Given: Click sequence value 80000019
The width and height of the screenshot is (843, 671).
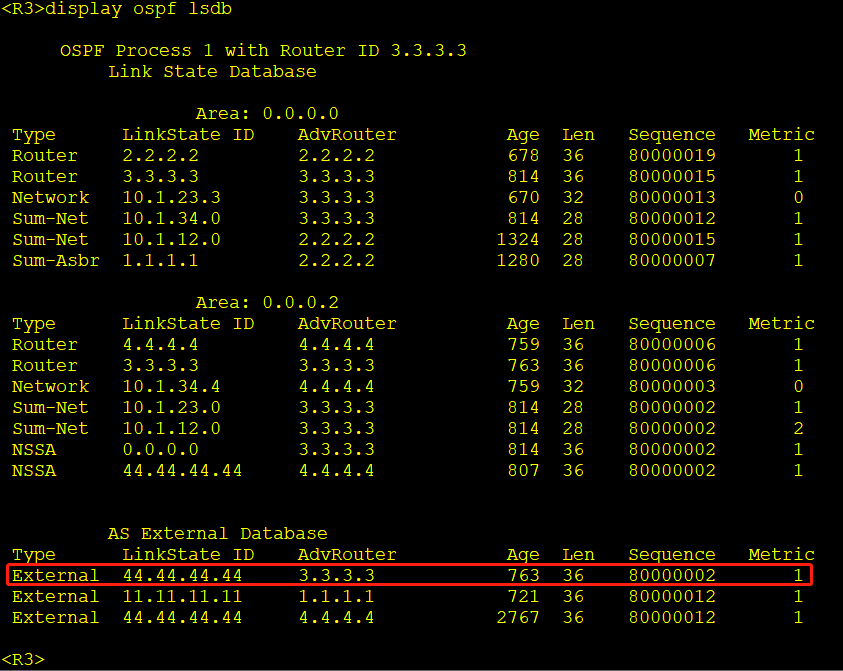Looking at the screenshot, I should pyautogui.click(x=672, y=155).
